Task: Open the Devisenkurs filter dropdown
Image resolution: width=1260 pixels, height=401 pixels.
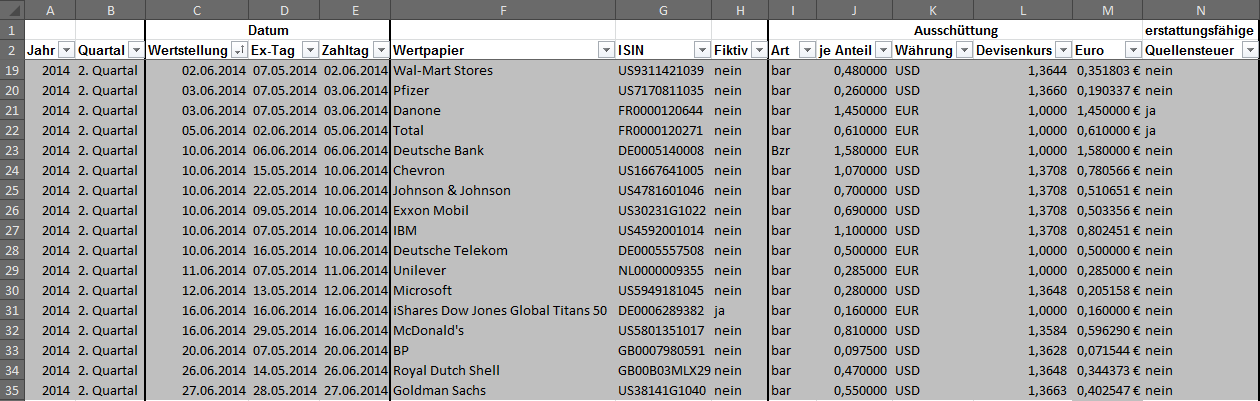Action: point(1062,50)
